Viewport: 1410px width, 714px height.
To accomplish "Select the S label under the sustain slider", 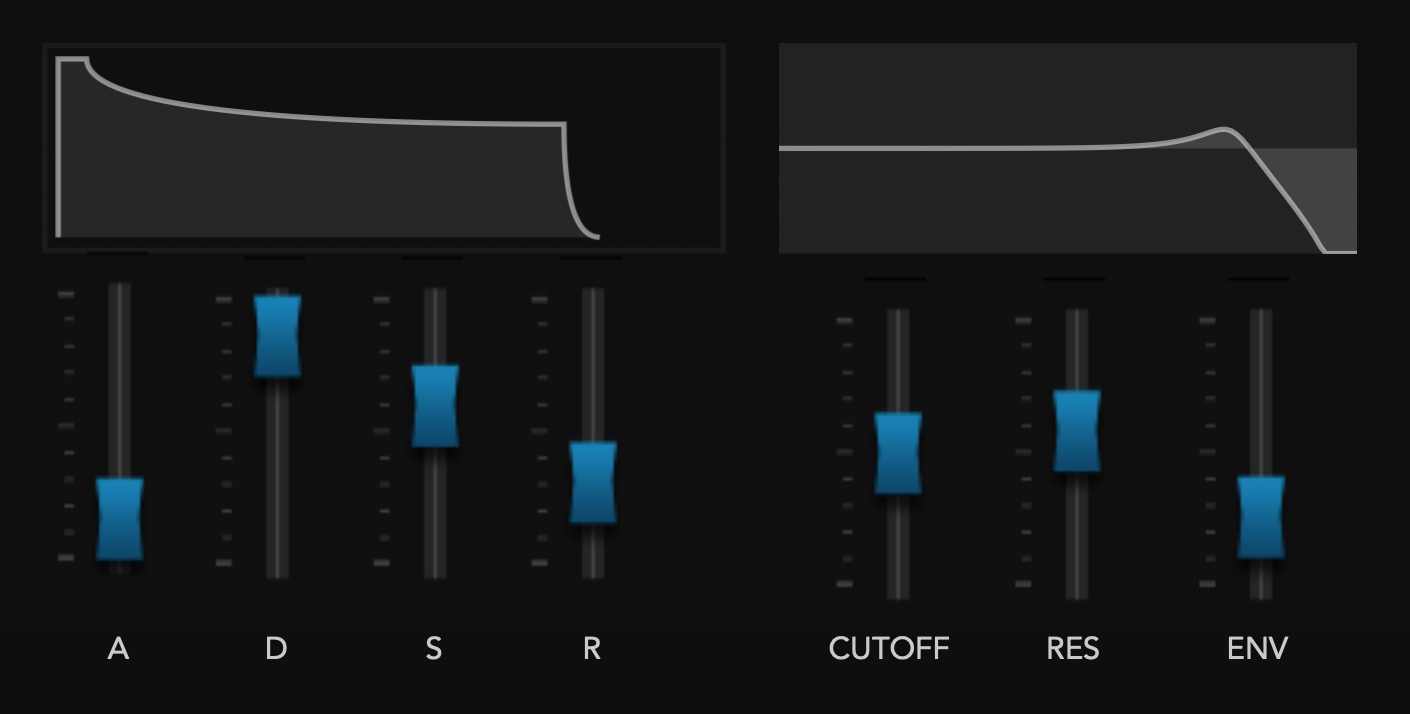I will point(433,649).
